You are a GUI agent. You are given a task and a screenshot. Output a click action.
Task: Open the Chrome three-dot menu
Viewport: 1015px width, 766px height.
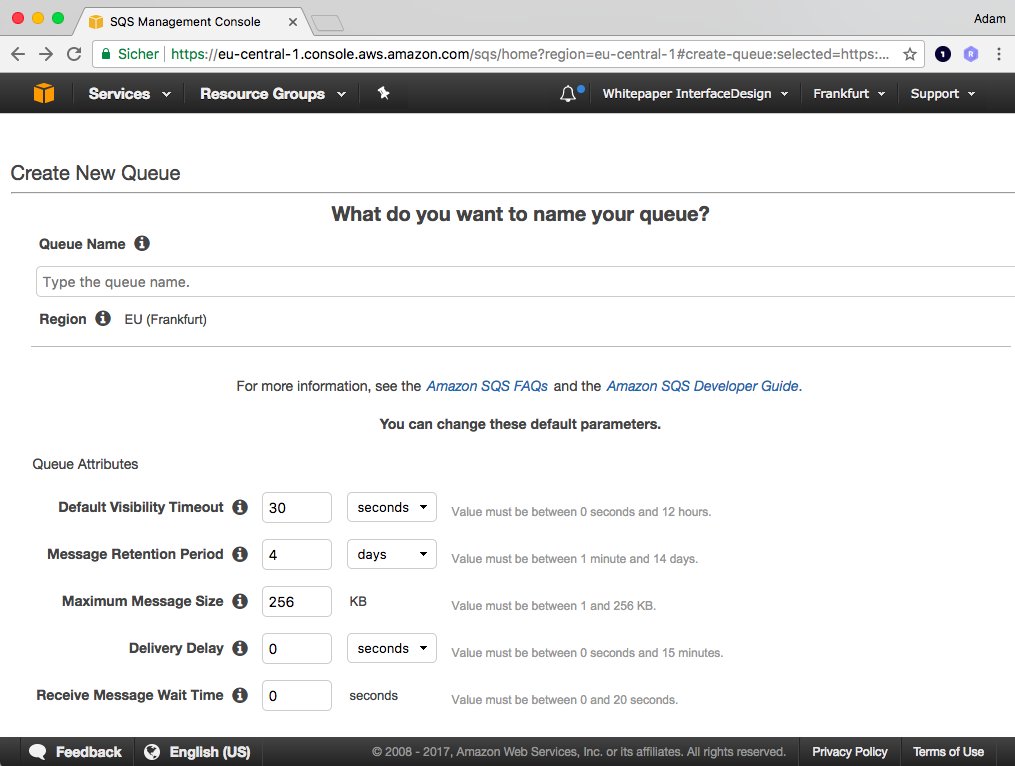(x=999, y=54)
